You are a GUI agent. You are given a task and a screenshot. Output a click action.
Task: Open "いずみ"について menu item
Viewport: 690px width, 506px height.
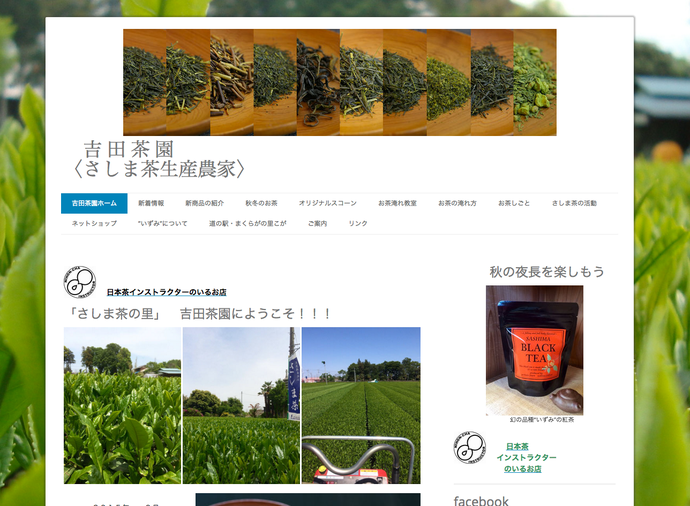[x=163, y=224]
